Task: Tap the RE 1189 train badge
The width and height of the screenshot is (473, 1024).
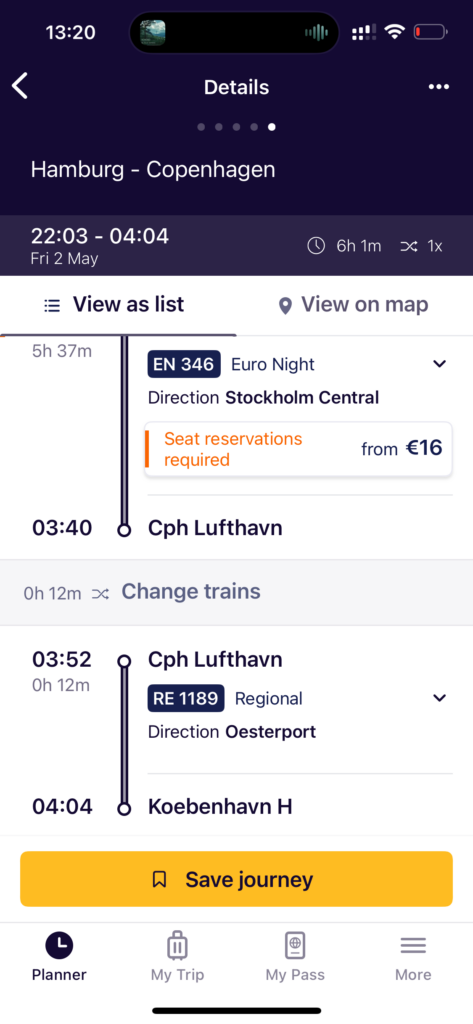Action: 186,698
